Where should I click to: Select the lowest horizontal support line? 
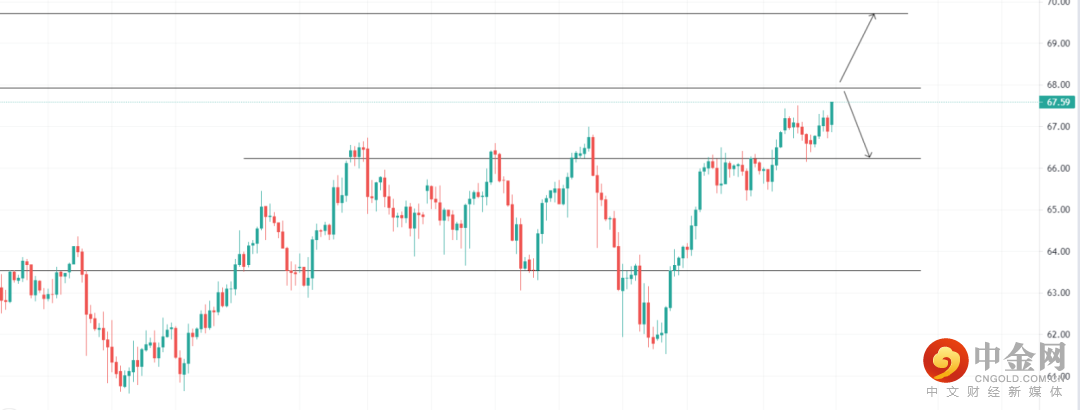tap(450, 270)
